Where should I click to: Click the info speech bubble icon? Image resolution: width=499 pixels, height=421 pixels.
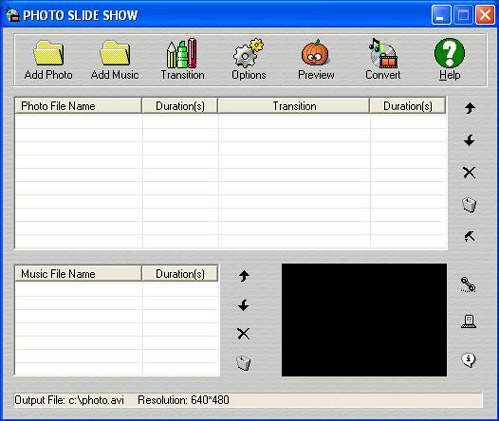468,360
